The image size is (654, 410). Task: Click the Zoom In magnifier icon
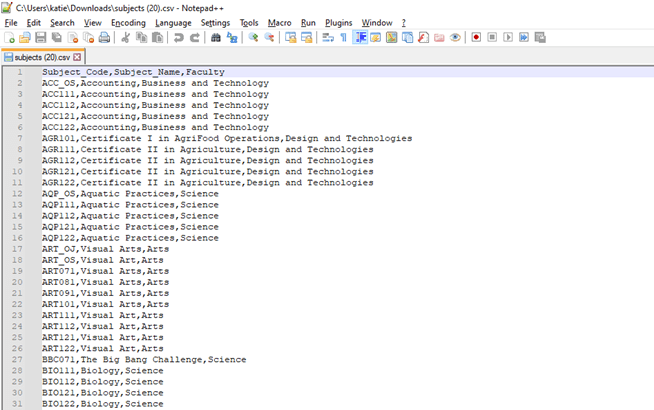[254, 38]
